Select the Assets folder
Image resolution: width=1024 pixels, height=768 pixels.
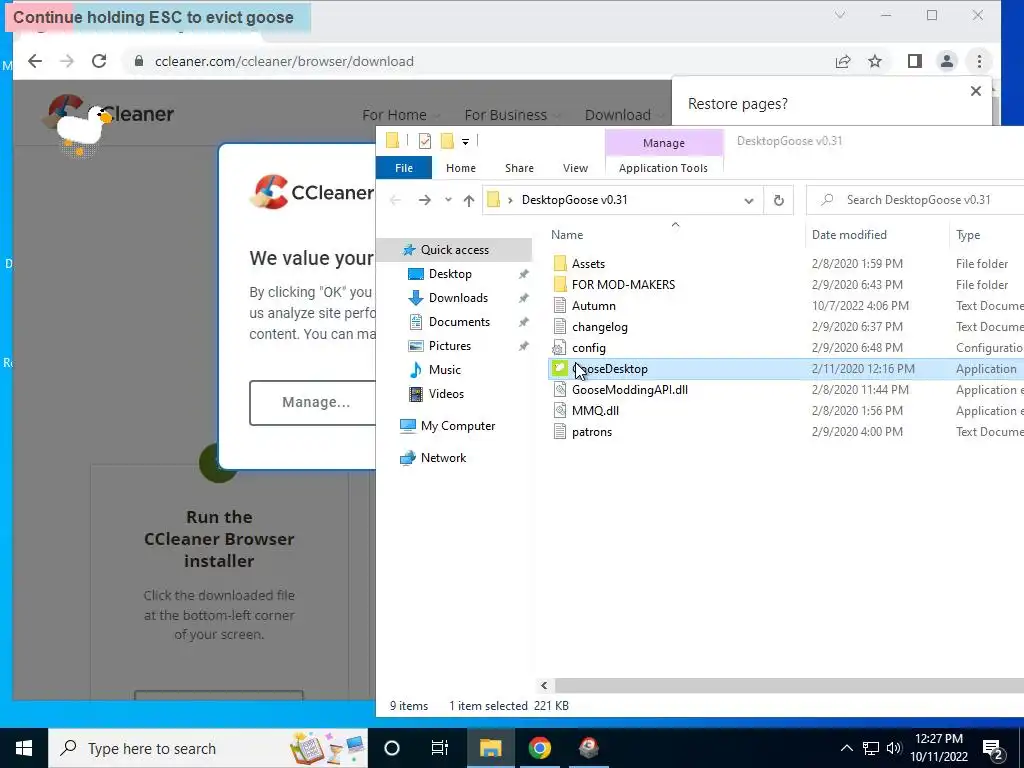pos(588,264)
